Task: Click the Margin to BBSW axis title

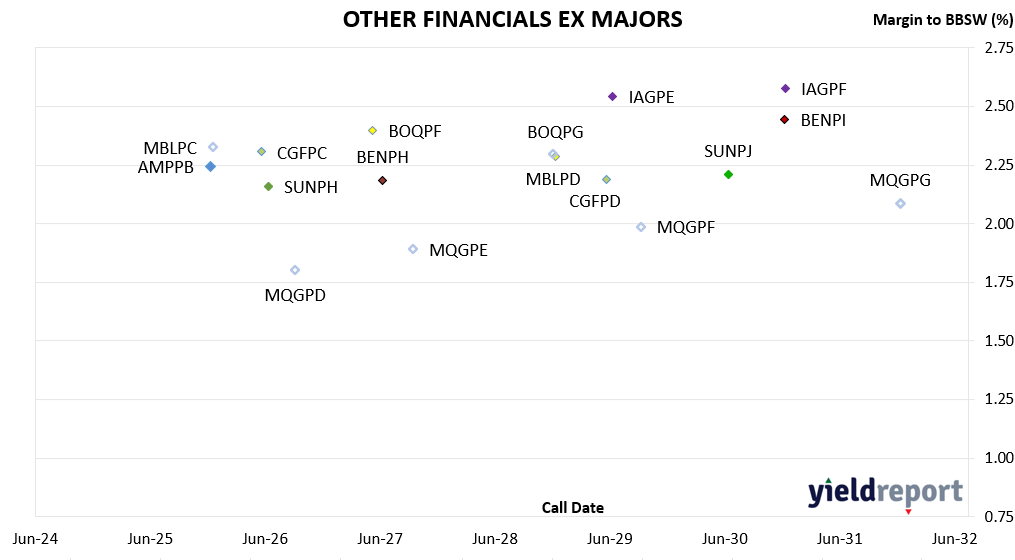Action: click(943, 20)
